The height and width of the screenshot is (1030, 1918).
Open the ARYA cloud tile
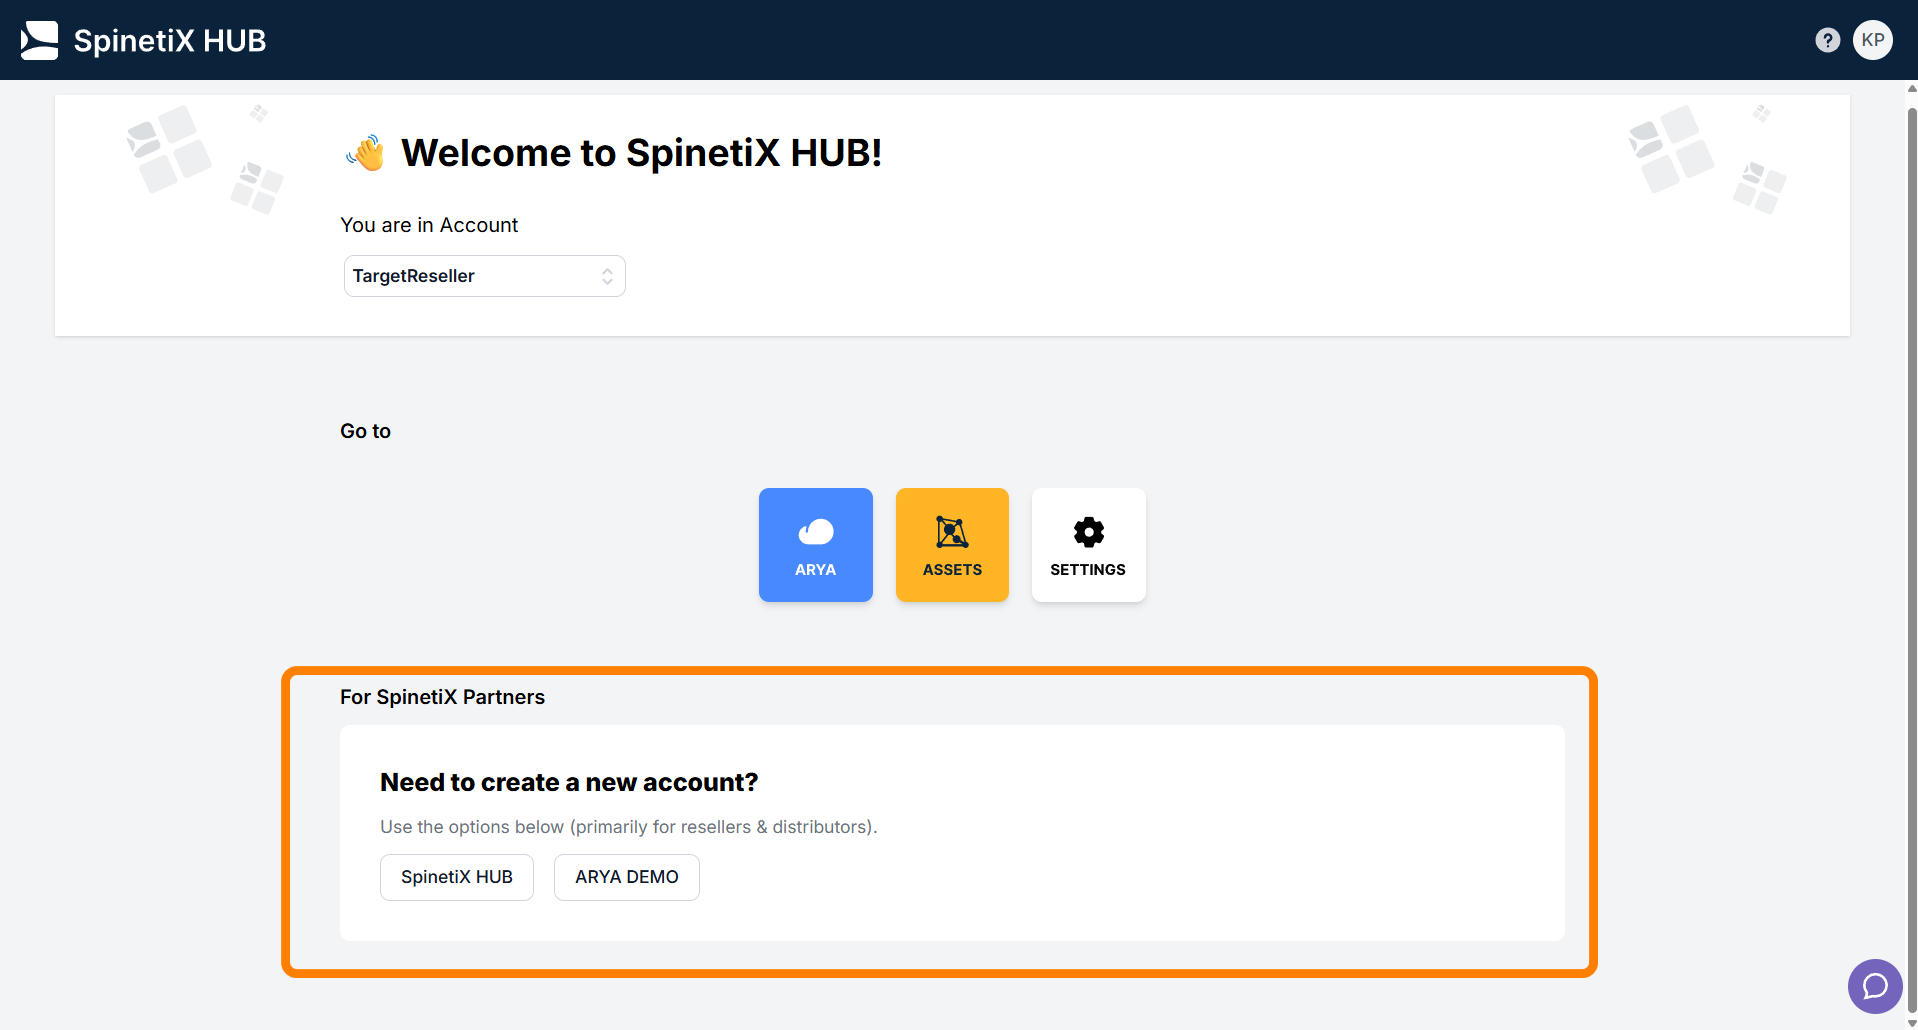(816, 545)
